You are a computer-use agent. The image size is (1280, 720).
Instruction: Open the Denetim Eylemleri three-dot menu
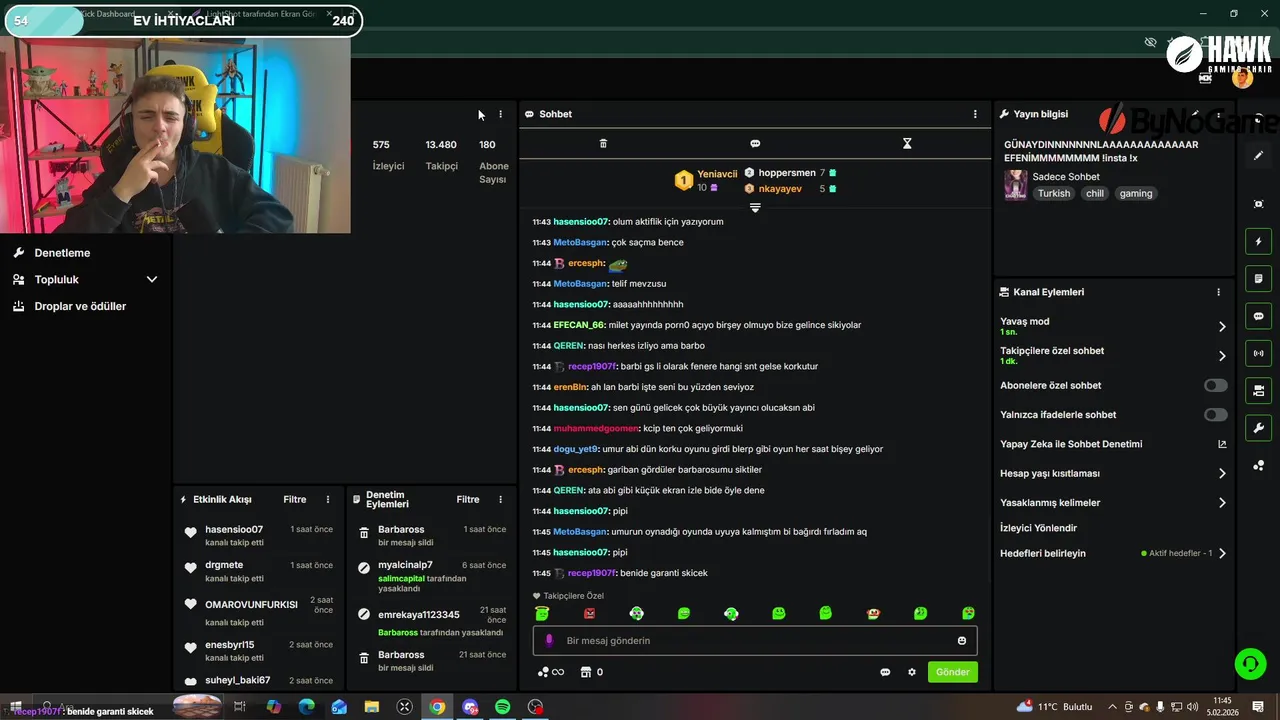click(501, 499)
